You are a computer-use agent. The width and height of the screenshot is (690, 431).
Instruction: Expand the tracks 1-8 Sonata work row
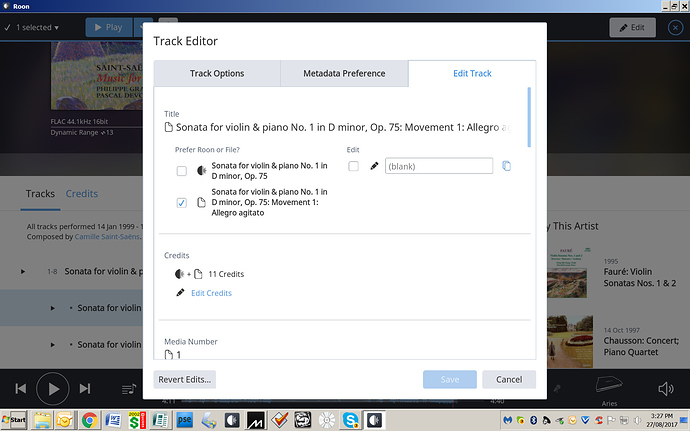[23, 272]
